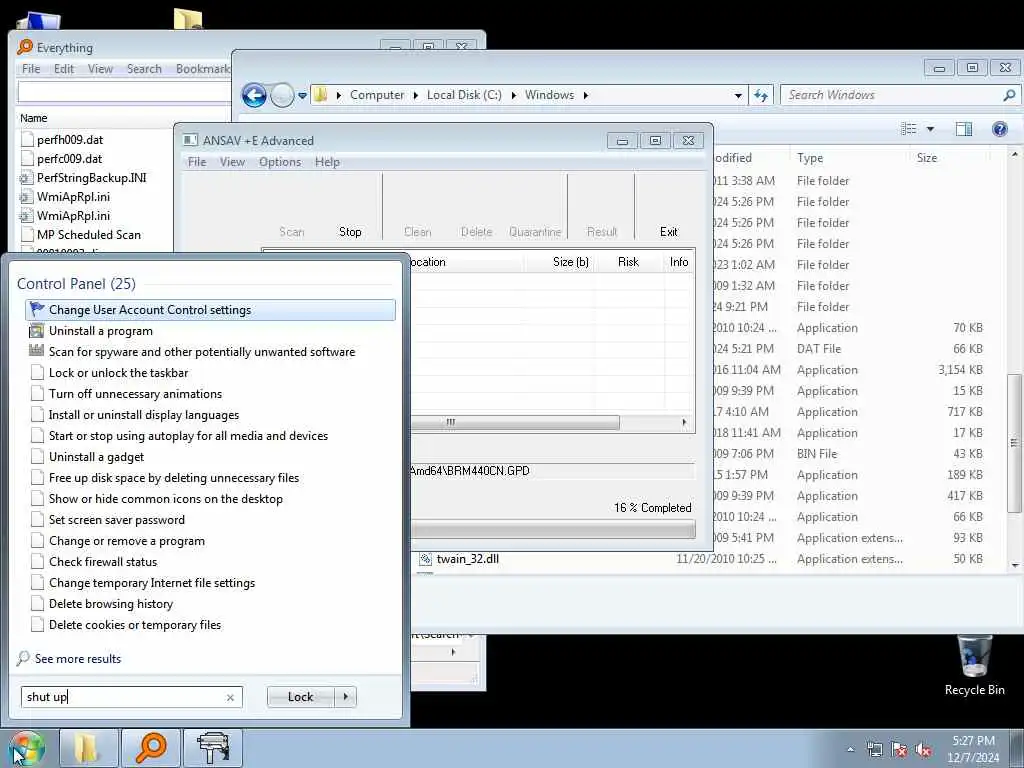Select MP Scheduled Scan in Everything list
The height and width of the screenshot is (768, 1024).
click(x=89, y=234)
